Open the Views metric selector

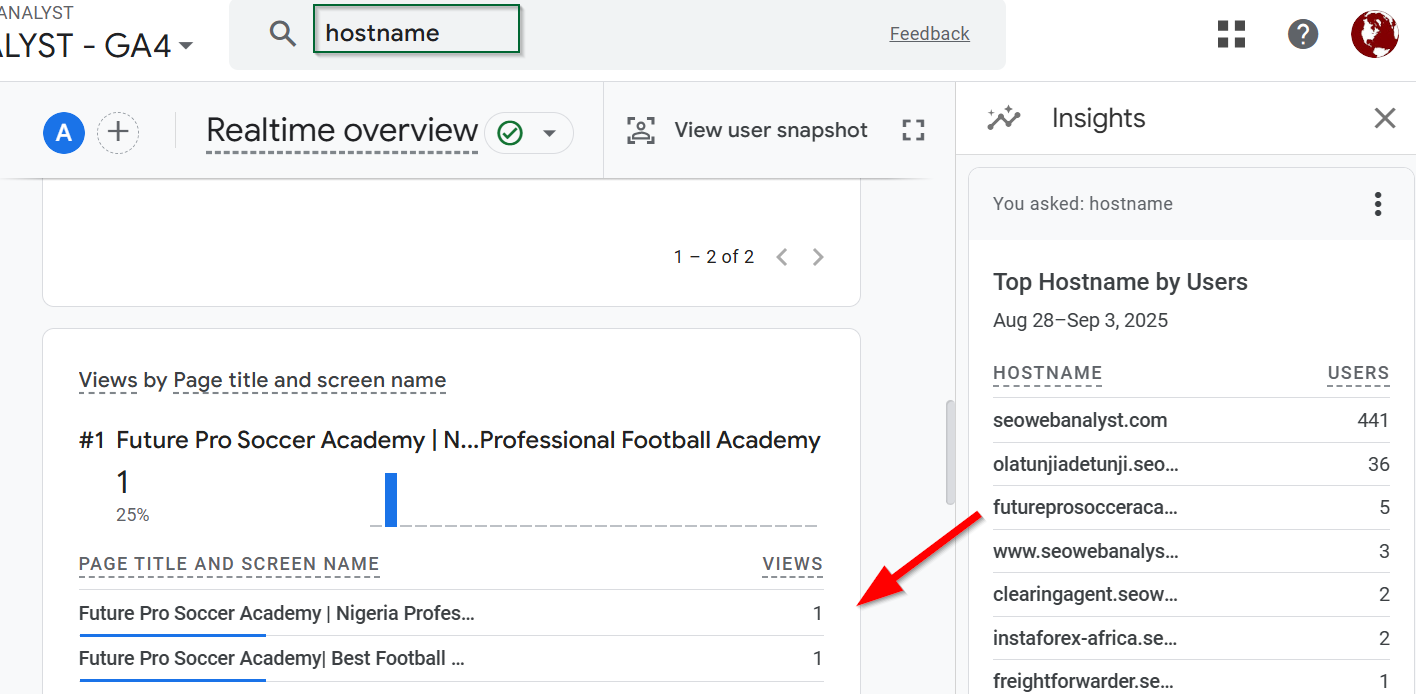tap(108, 380)
